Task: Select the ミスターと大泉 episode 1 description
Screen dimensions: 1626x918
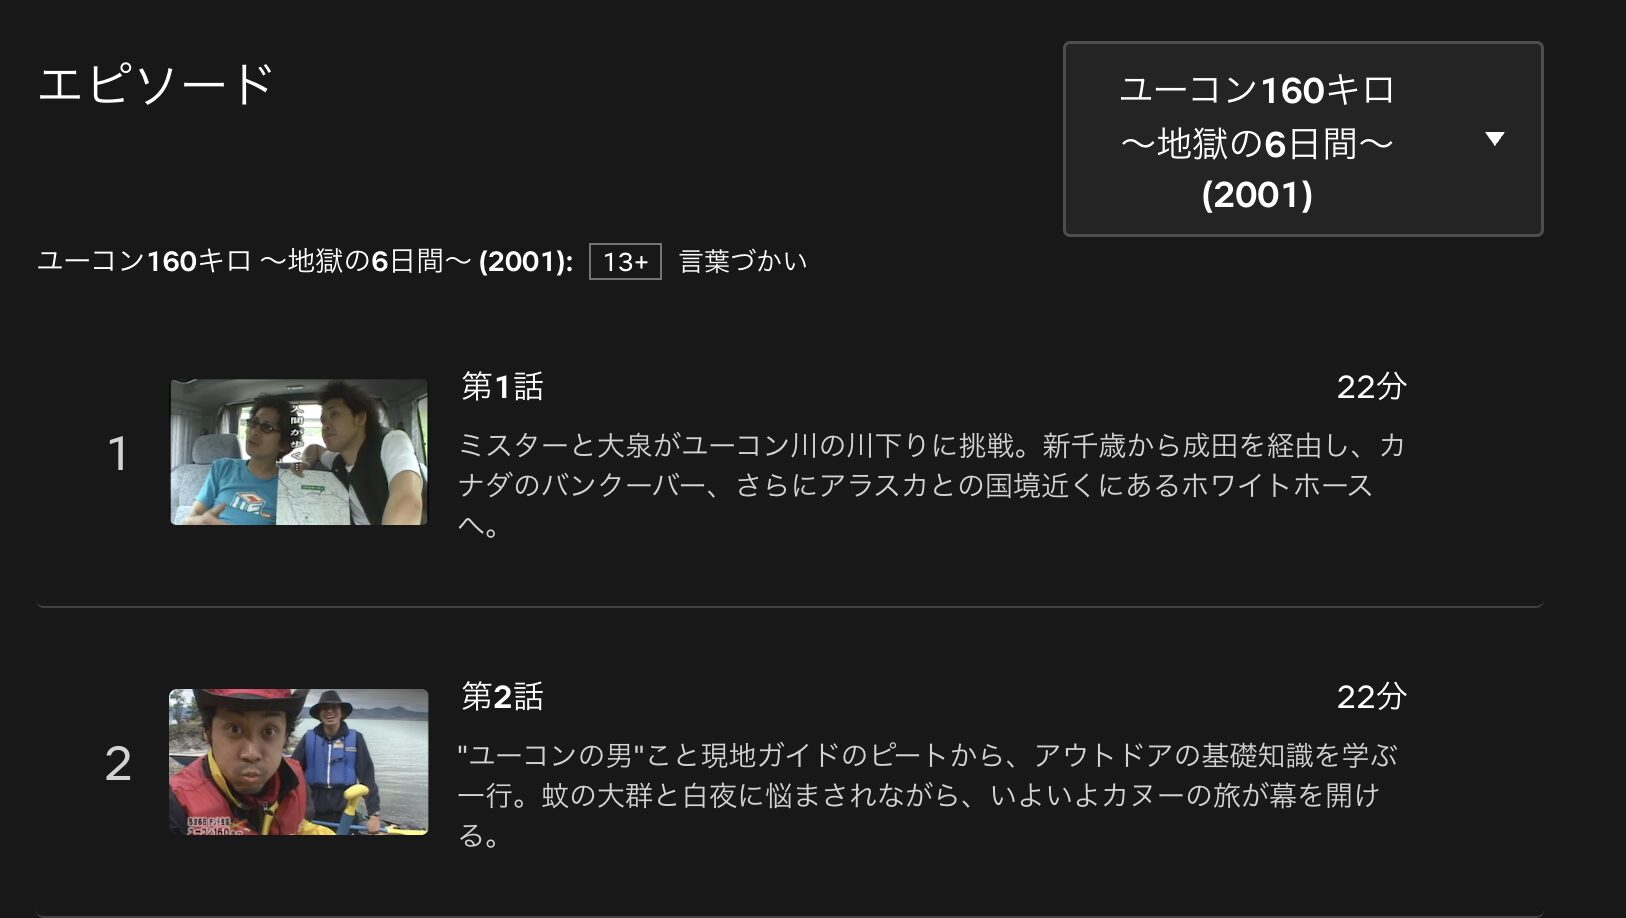Action: (x=932, y=485)
